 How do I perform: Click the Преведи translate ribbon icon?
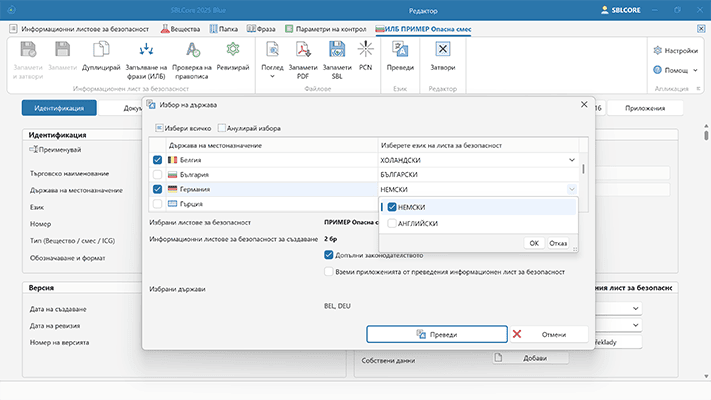tap(400, 49)
